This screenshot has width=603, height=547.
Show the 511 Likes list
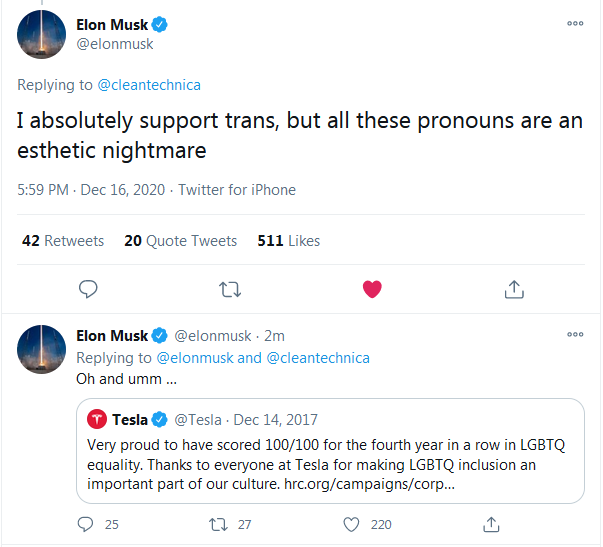coord(289,241)
